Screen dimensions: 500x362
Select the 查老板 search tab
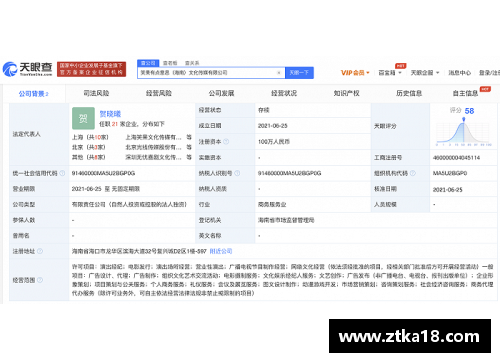pos(170,63)
